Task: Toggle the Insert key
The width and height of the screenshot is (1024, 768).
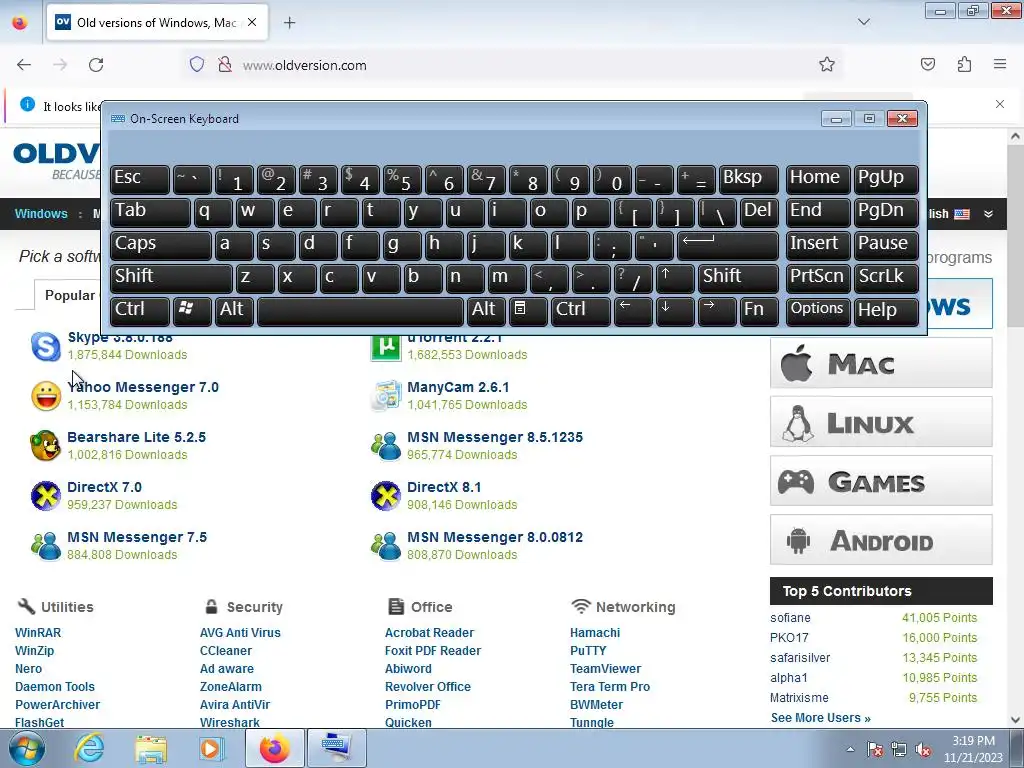Action: pyautogui.click(x=818, y=245)
